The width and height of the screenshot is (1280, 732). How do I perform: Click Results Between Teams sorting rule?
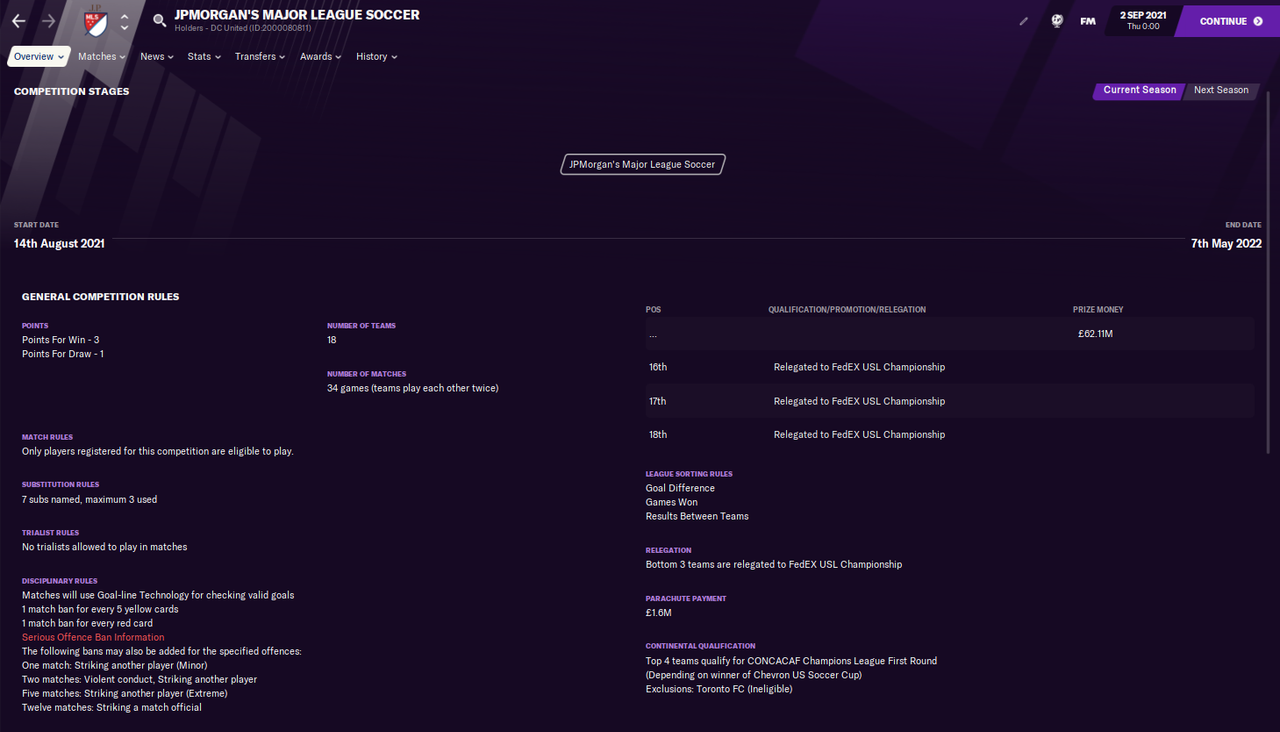click(697, 516)
